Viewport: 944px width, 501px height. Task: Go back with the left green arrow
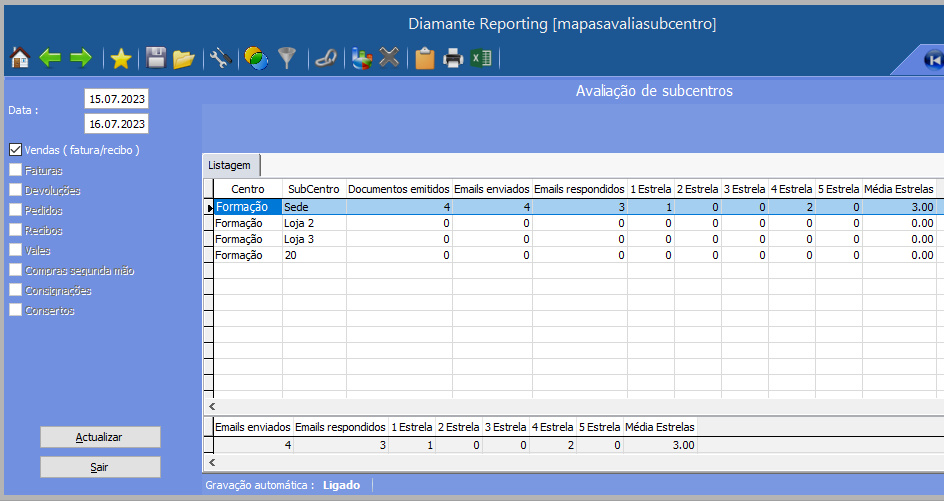[x=50, y=59]
